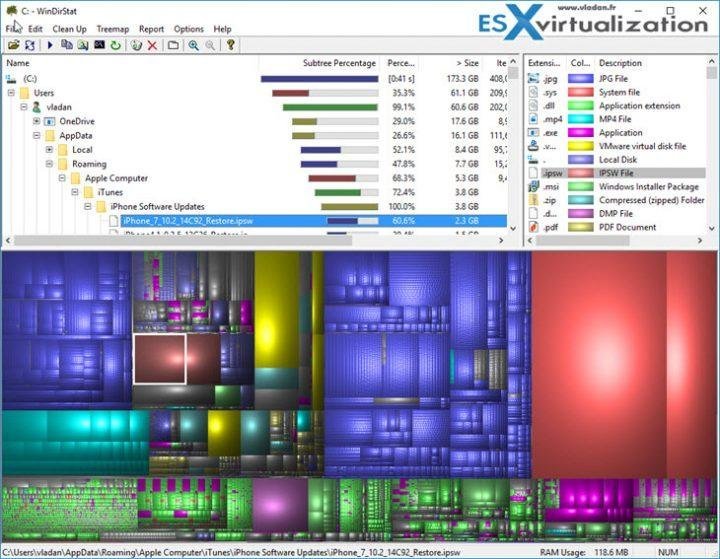Click the green Refresh Selected toolbar icon
The height and width of the screenshot is (559, 720).
[115, 45]
